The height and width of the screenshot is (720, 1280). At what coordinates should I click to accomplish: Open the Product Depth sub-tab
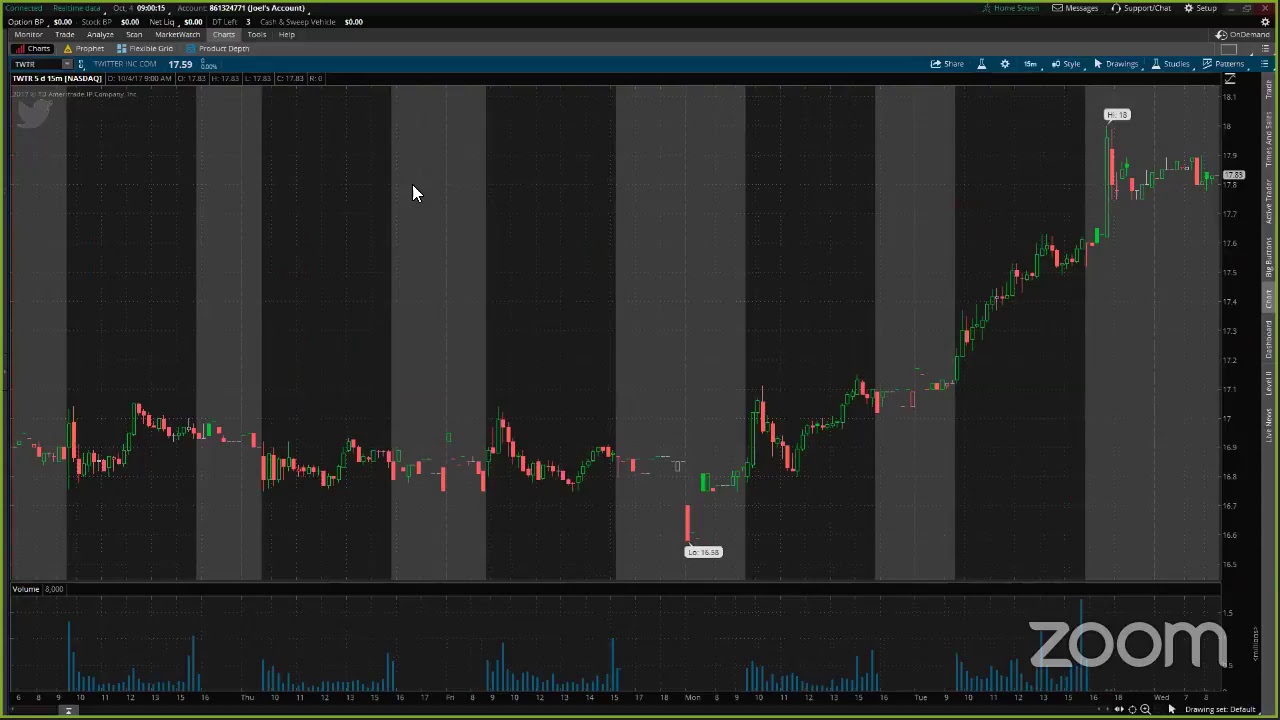(x=218, y=48)
